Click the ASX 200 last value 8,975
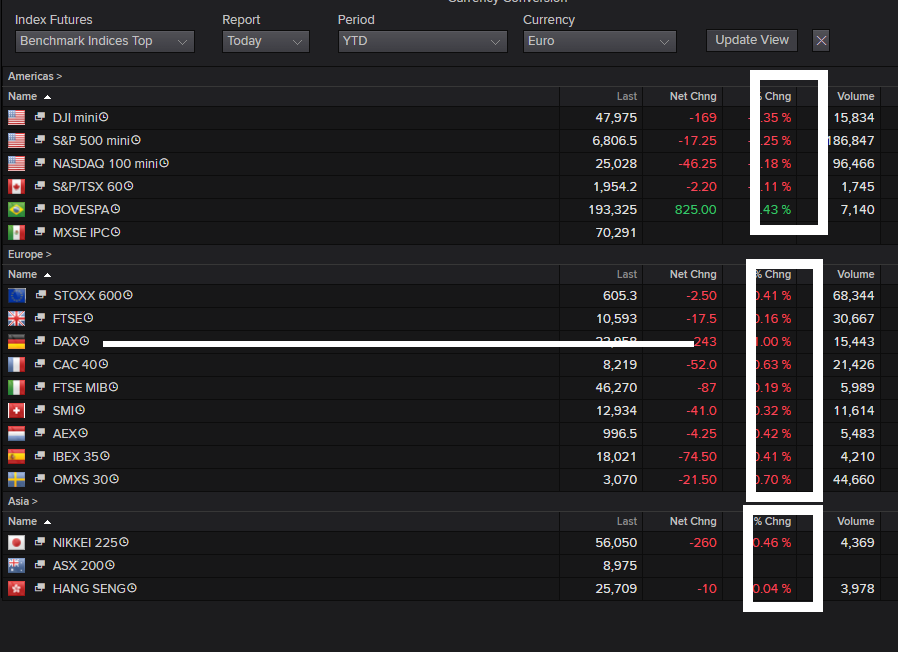The height and width of the screenshot is (652, 898). click(x=620, y=565)
